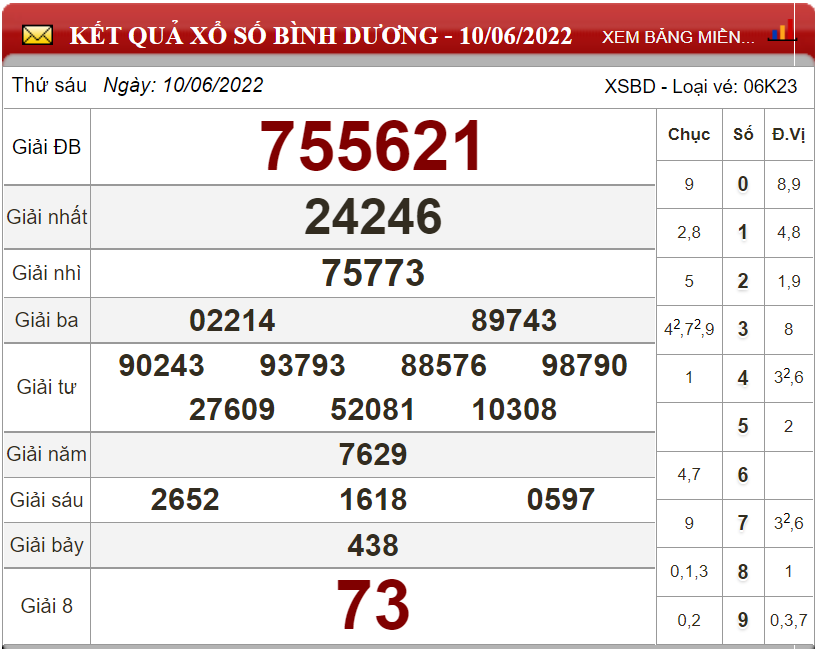Click the 0,1,3 tens cell
This screenshot has height=649, width=819.
pos(689,572)
